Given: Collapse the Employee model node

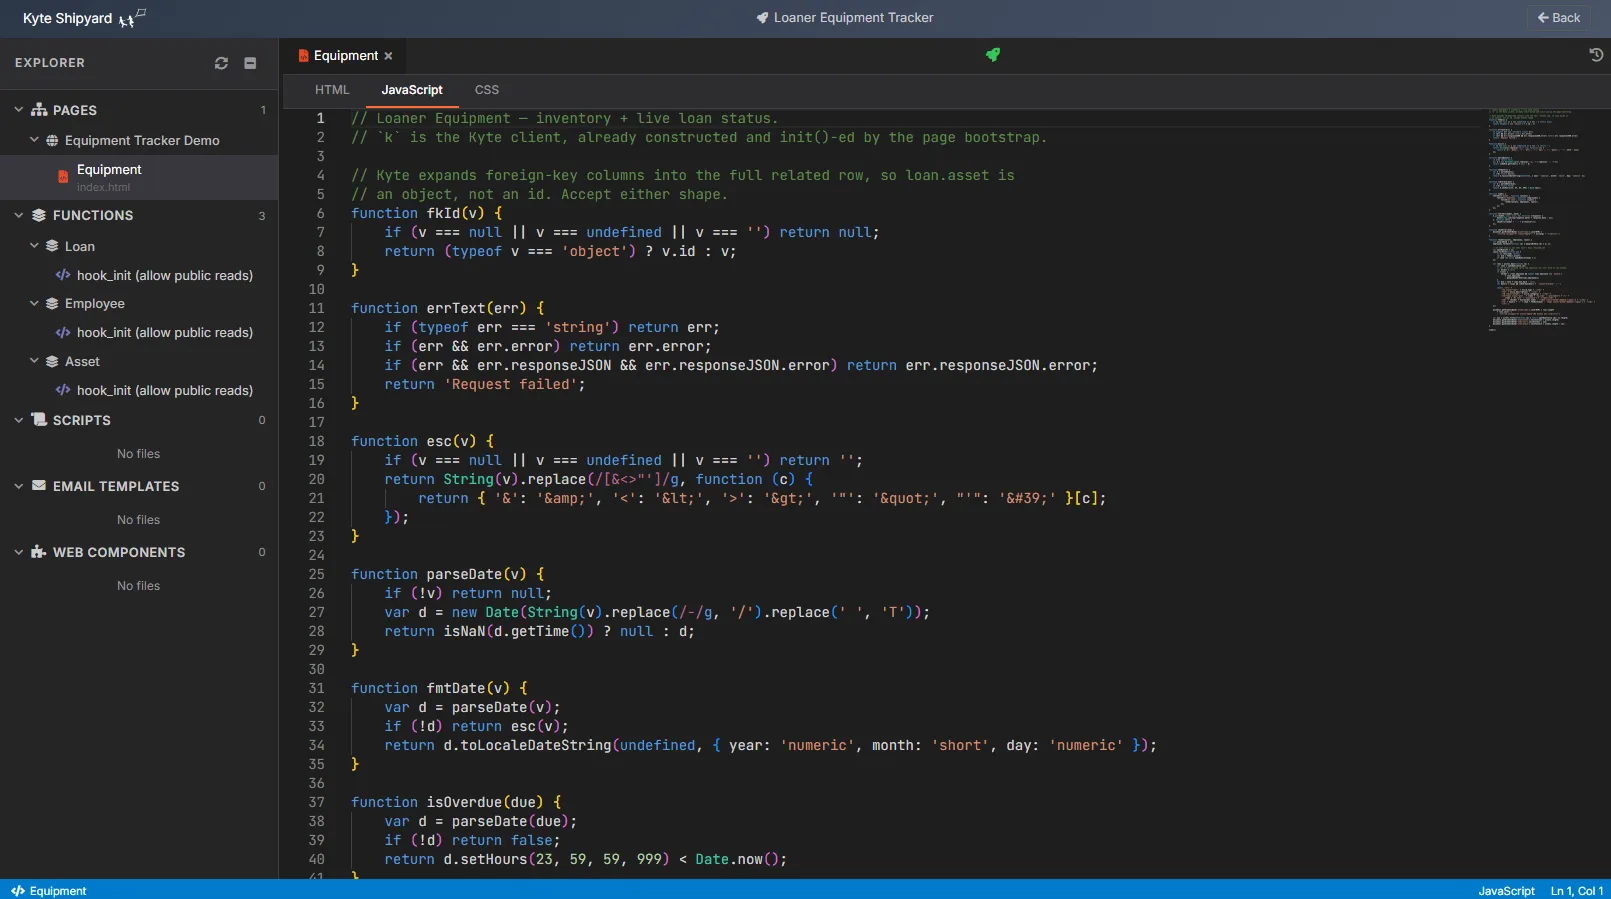Looking at the screenshot, I should pos(34,303).
